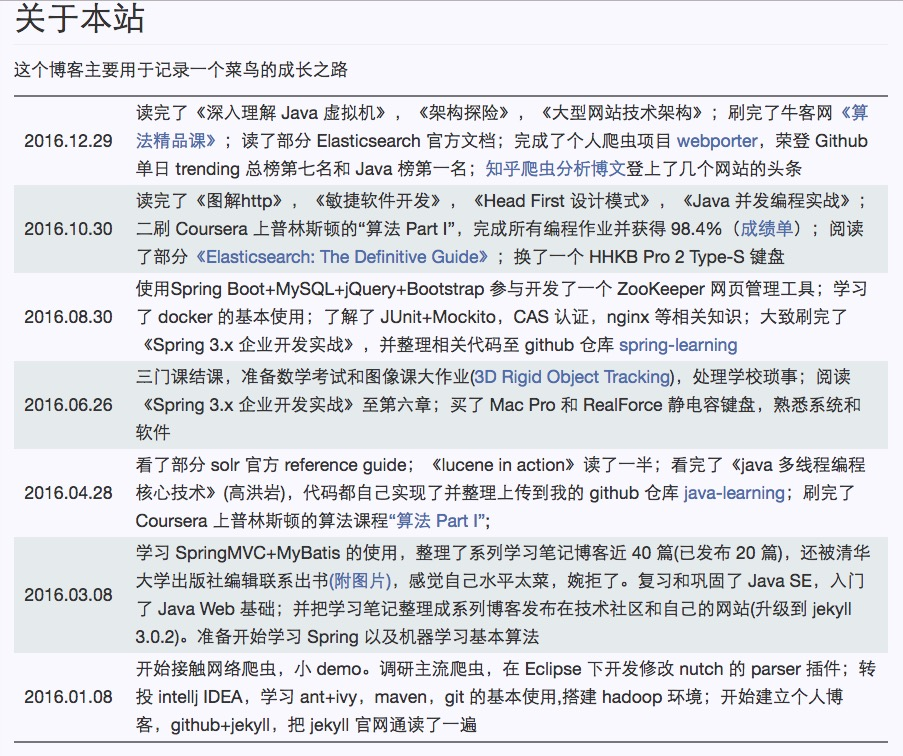Open Elasticsearch: The Definitive Guide link
903x756 pixels.
point(343,257)
